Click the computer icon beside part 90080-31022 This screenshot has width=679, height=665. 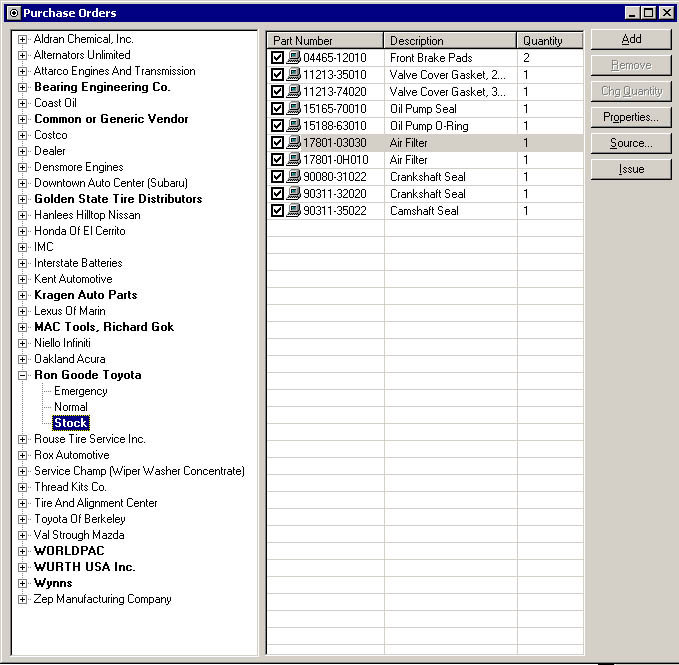point(294,176)
